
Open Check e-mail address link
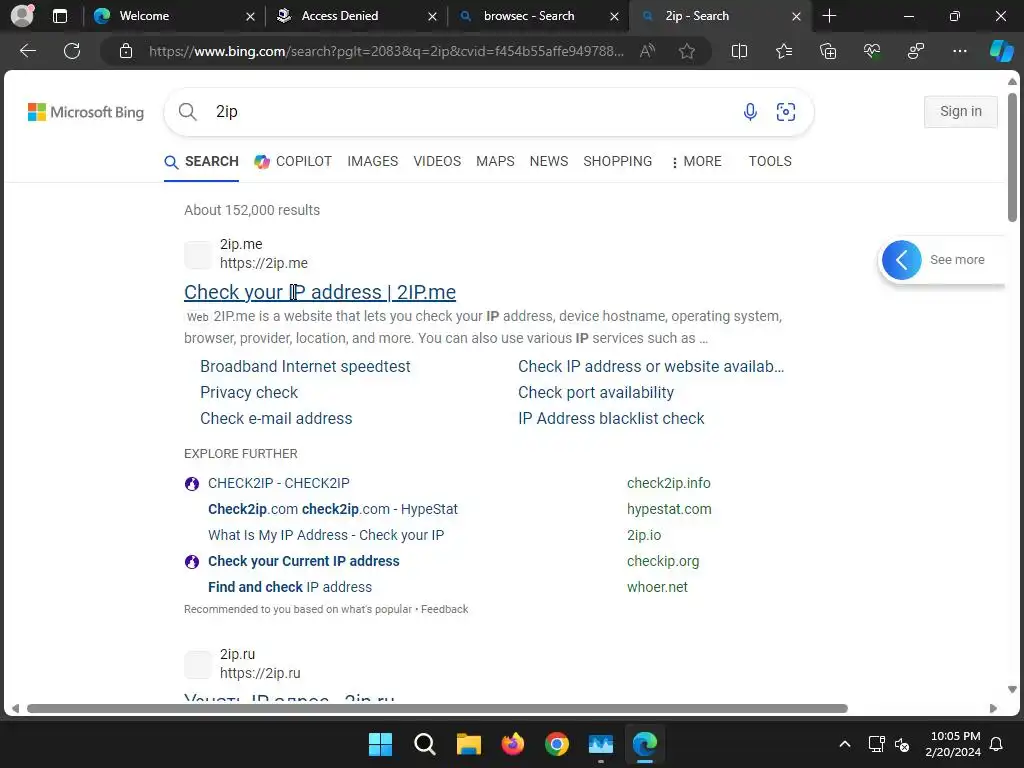click(x=276, y=419)
